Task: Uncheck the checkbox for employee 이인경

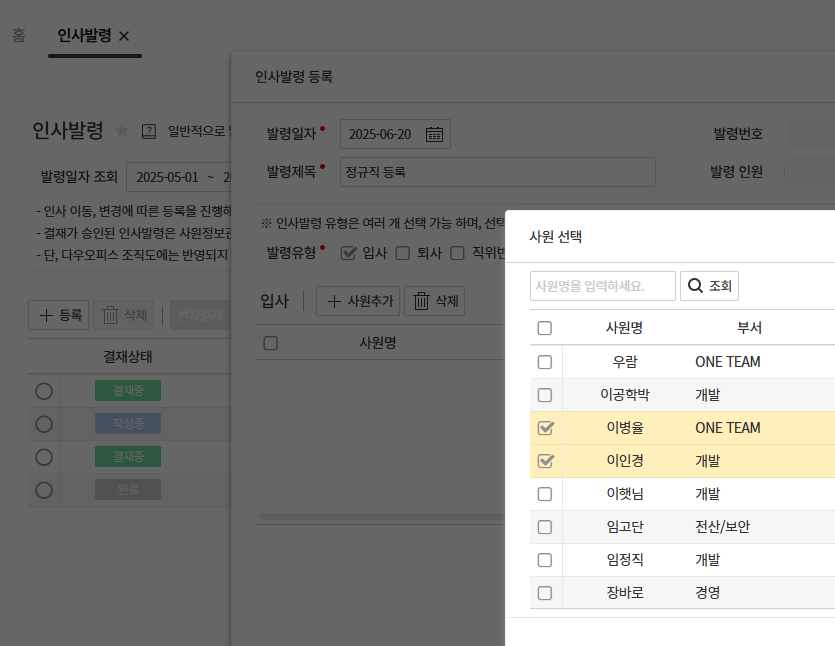Action: (545, 461)
